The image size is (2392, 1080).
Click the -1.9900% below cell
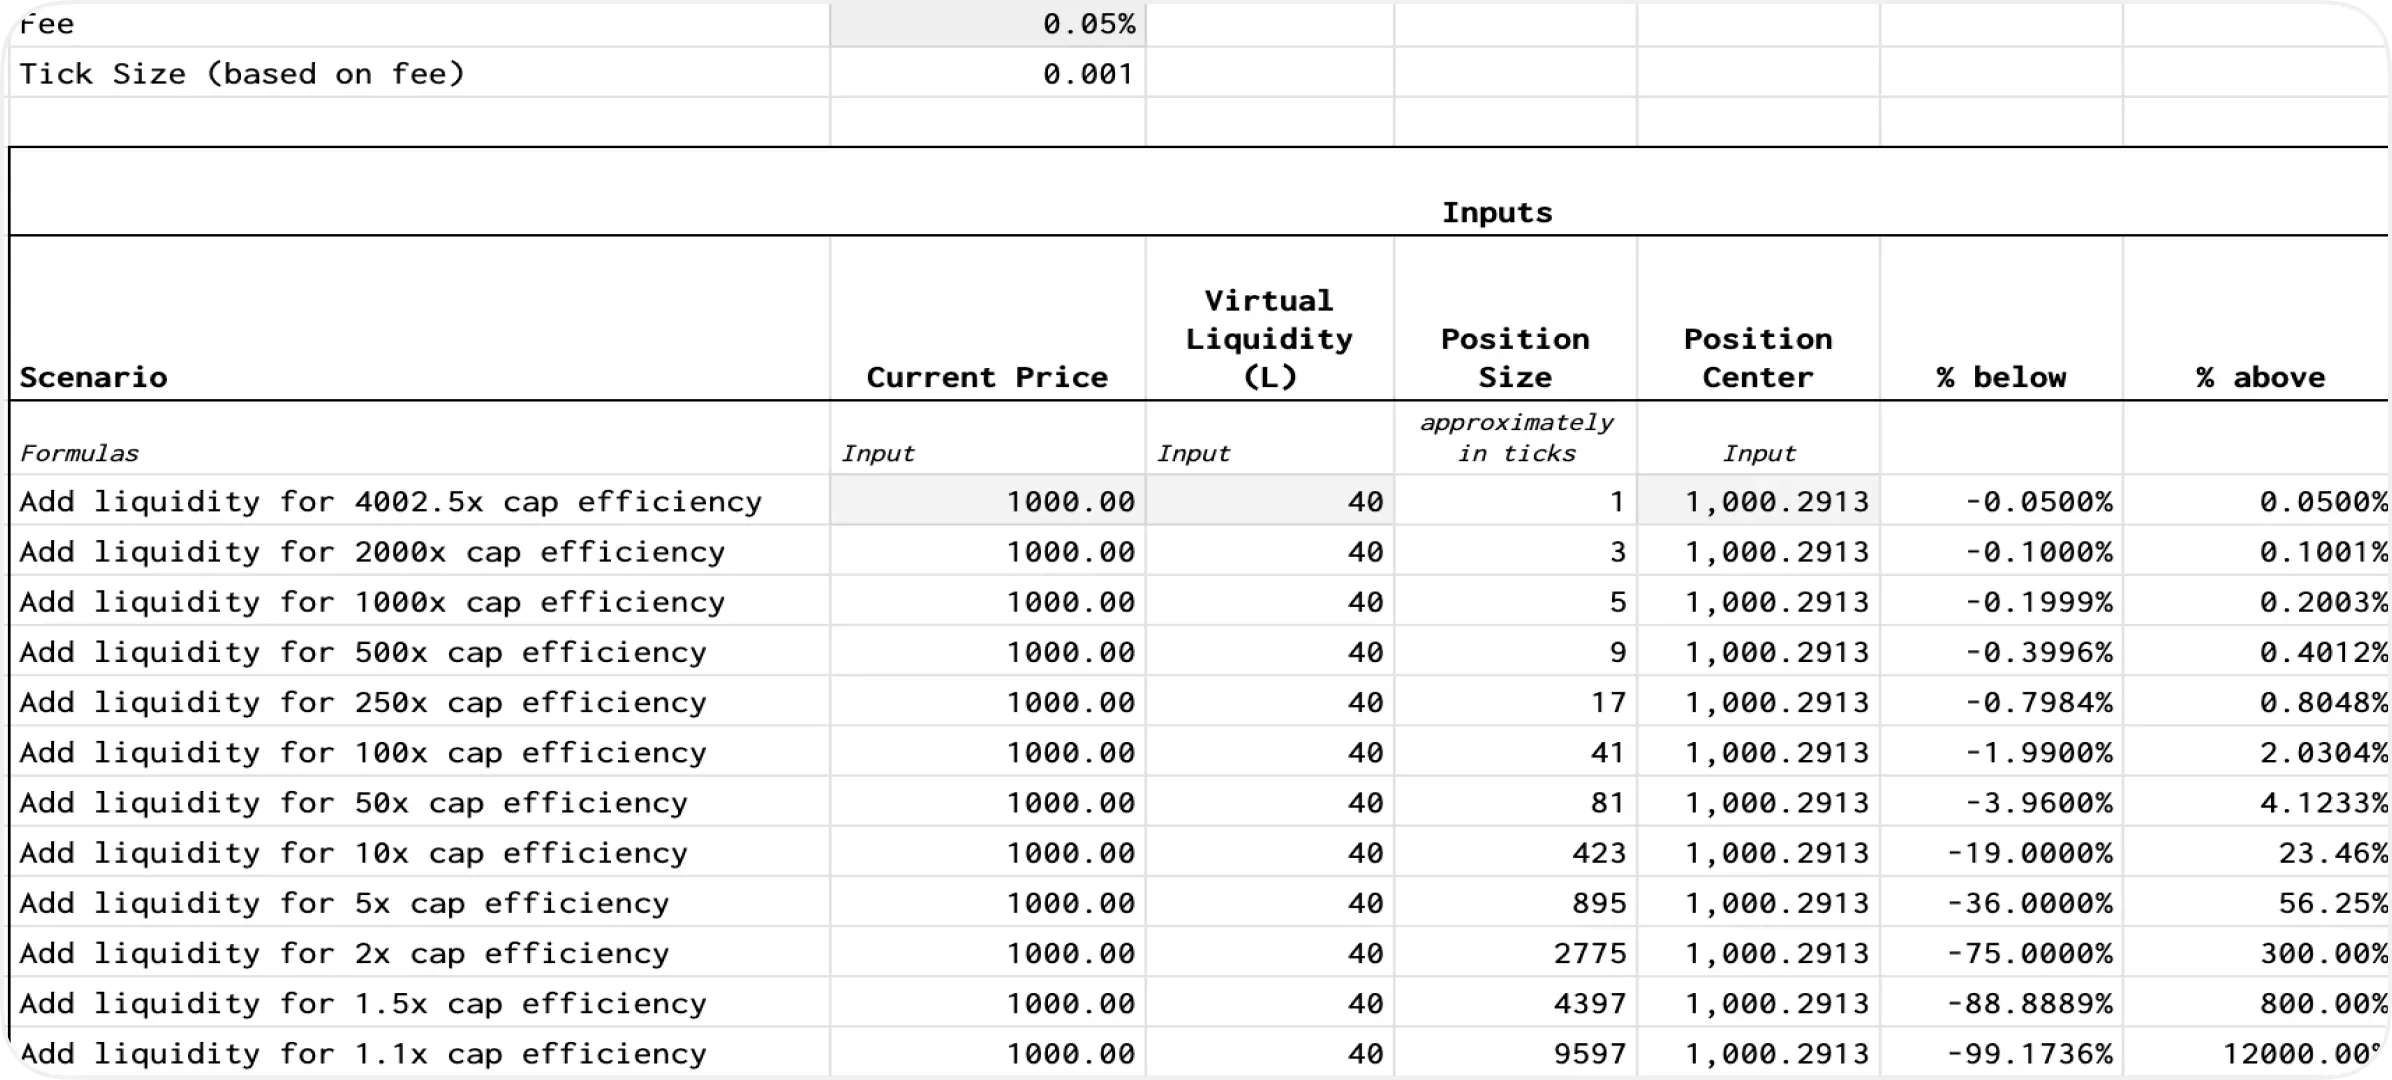[x=2002, y=751]
